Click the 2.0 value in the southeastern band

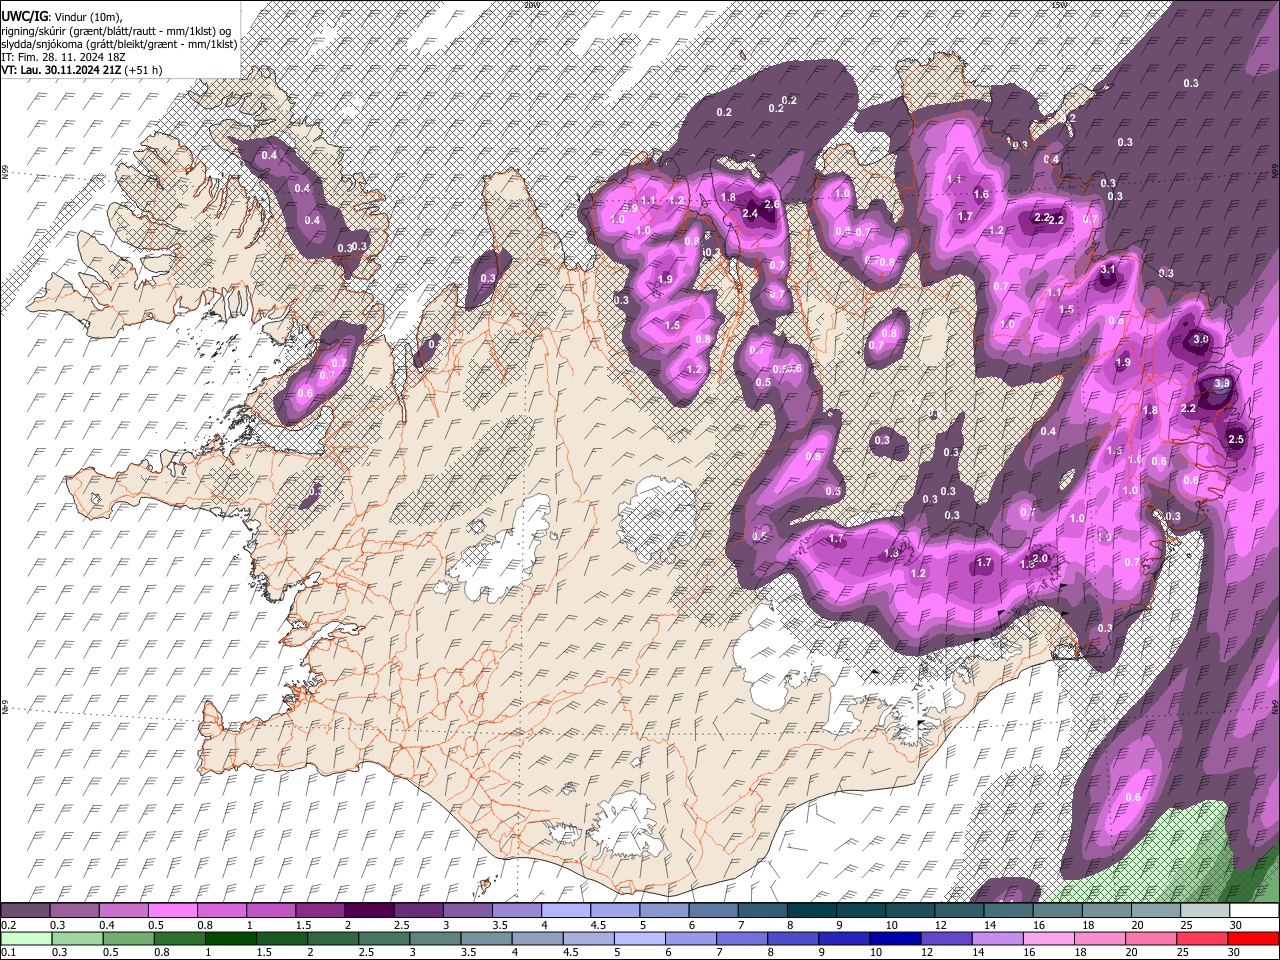[1040, 559]
